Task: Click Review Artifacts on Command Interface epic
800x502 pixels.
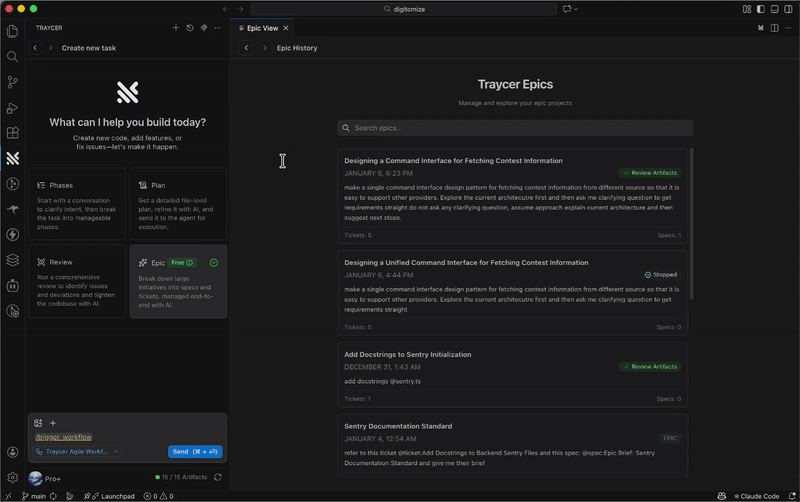Action: click(x=650, y=173)
